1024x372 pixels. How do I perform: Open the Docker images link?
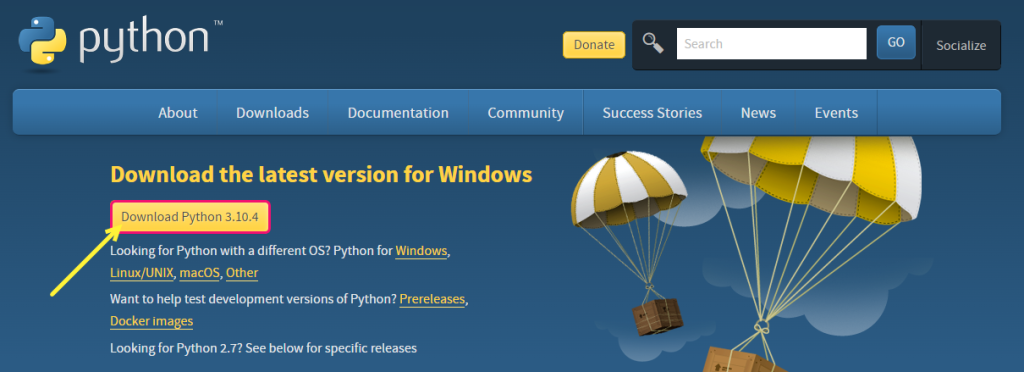(x=152, y=321)
